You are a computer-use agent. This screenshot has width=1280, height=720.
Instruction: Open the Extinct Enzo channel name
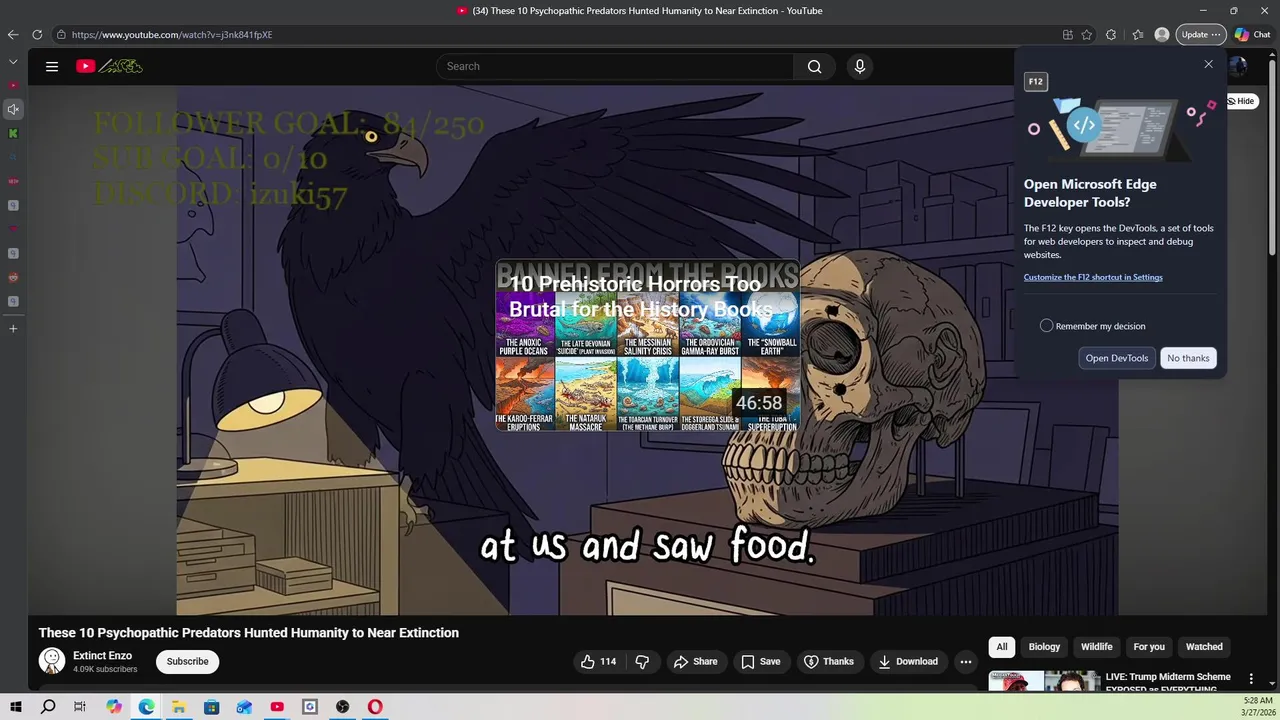pyautogui.click(x=102, y=656)
